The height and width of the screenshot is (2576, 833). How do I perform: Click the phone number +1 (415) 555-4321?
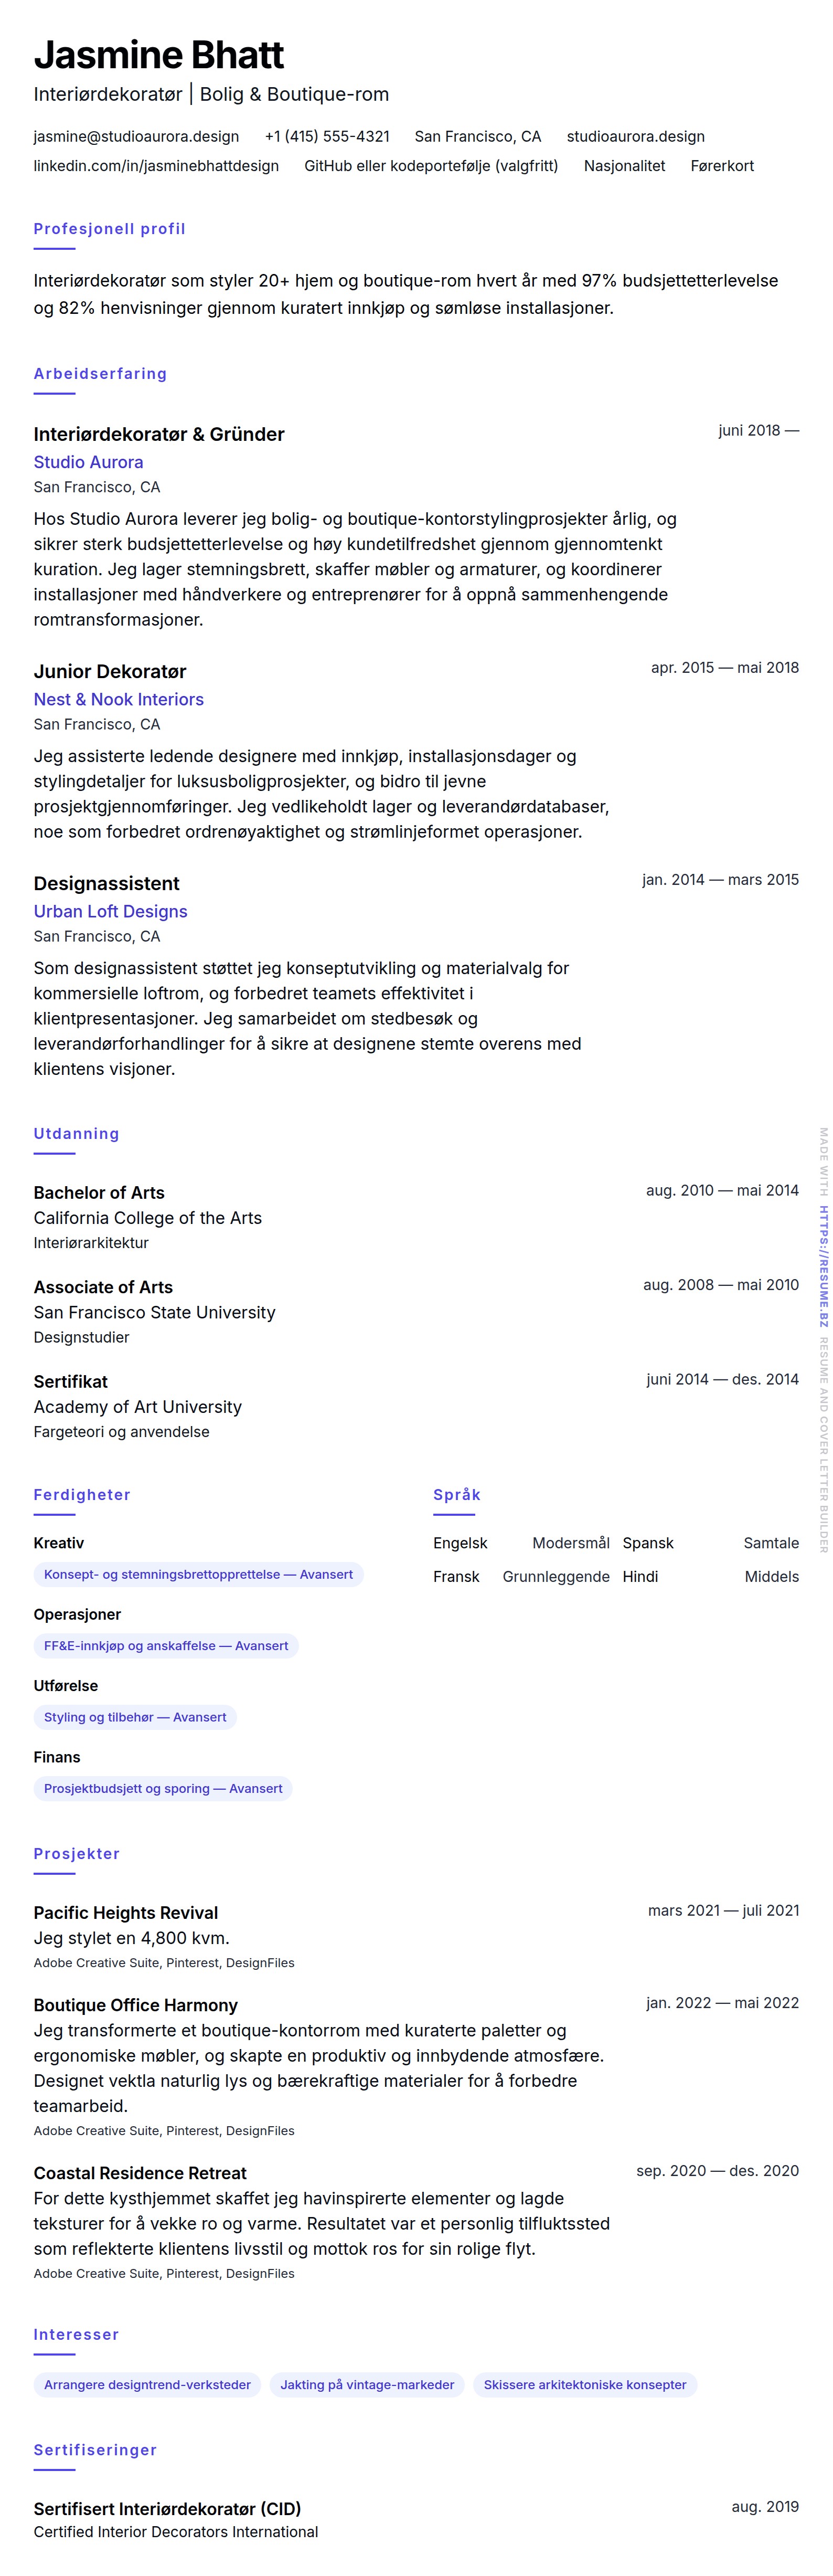tap(327, 137)
